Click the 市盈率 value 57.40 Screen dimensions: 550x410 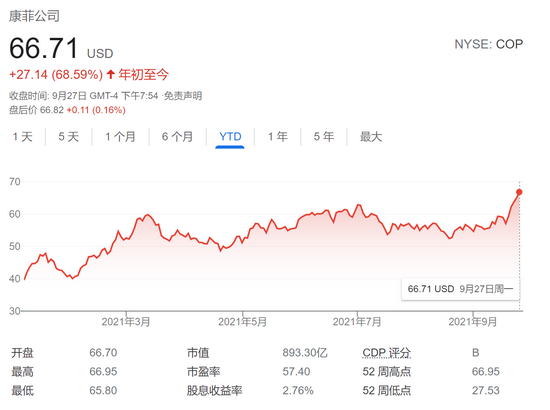click(x=296, y=371)
